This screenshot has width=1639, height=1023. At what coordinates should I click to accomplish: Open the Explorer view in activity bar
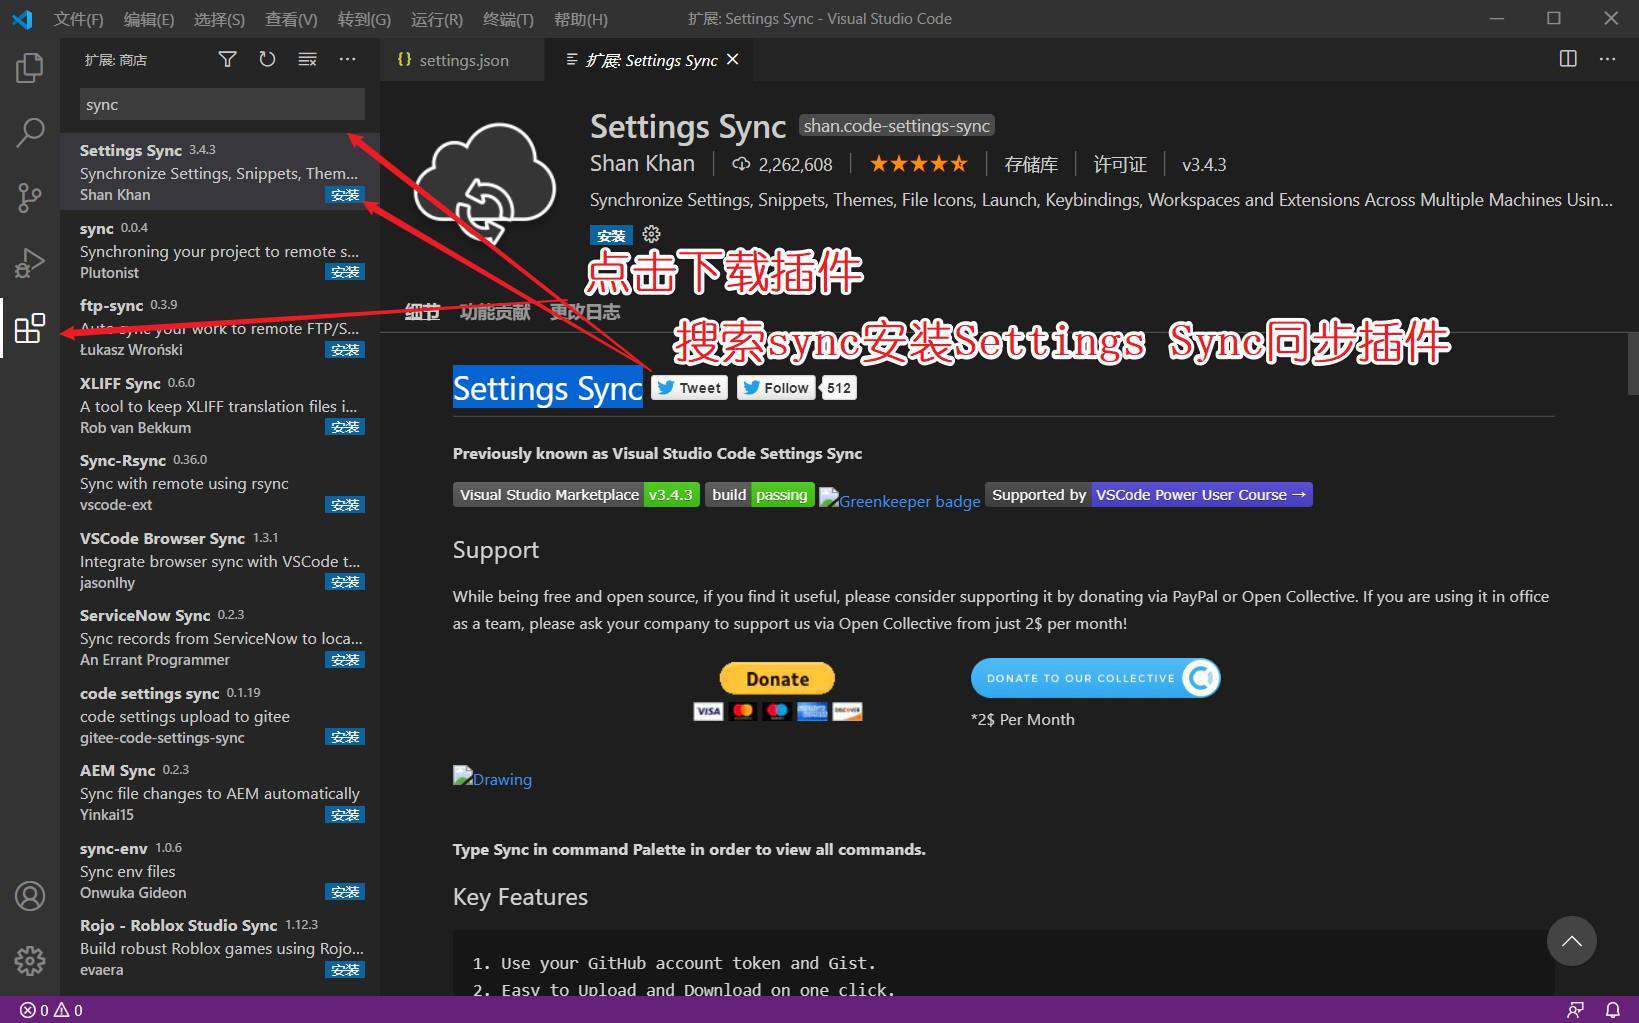point(30,68)
